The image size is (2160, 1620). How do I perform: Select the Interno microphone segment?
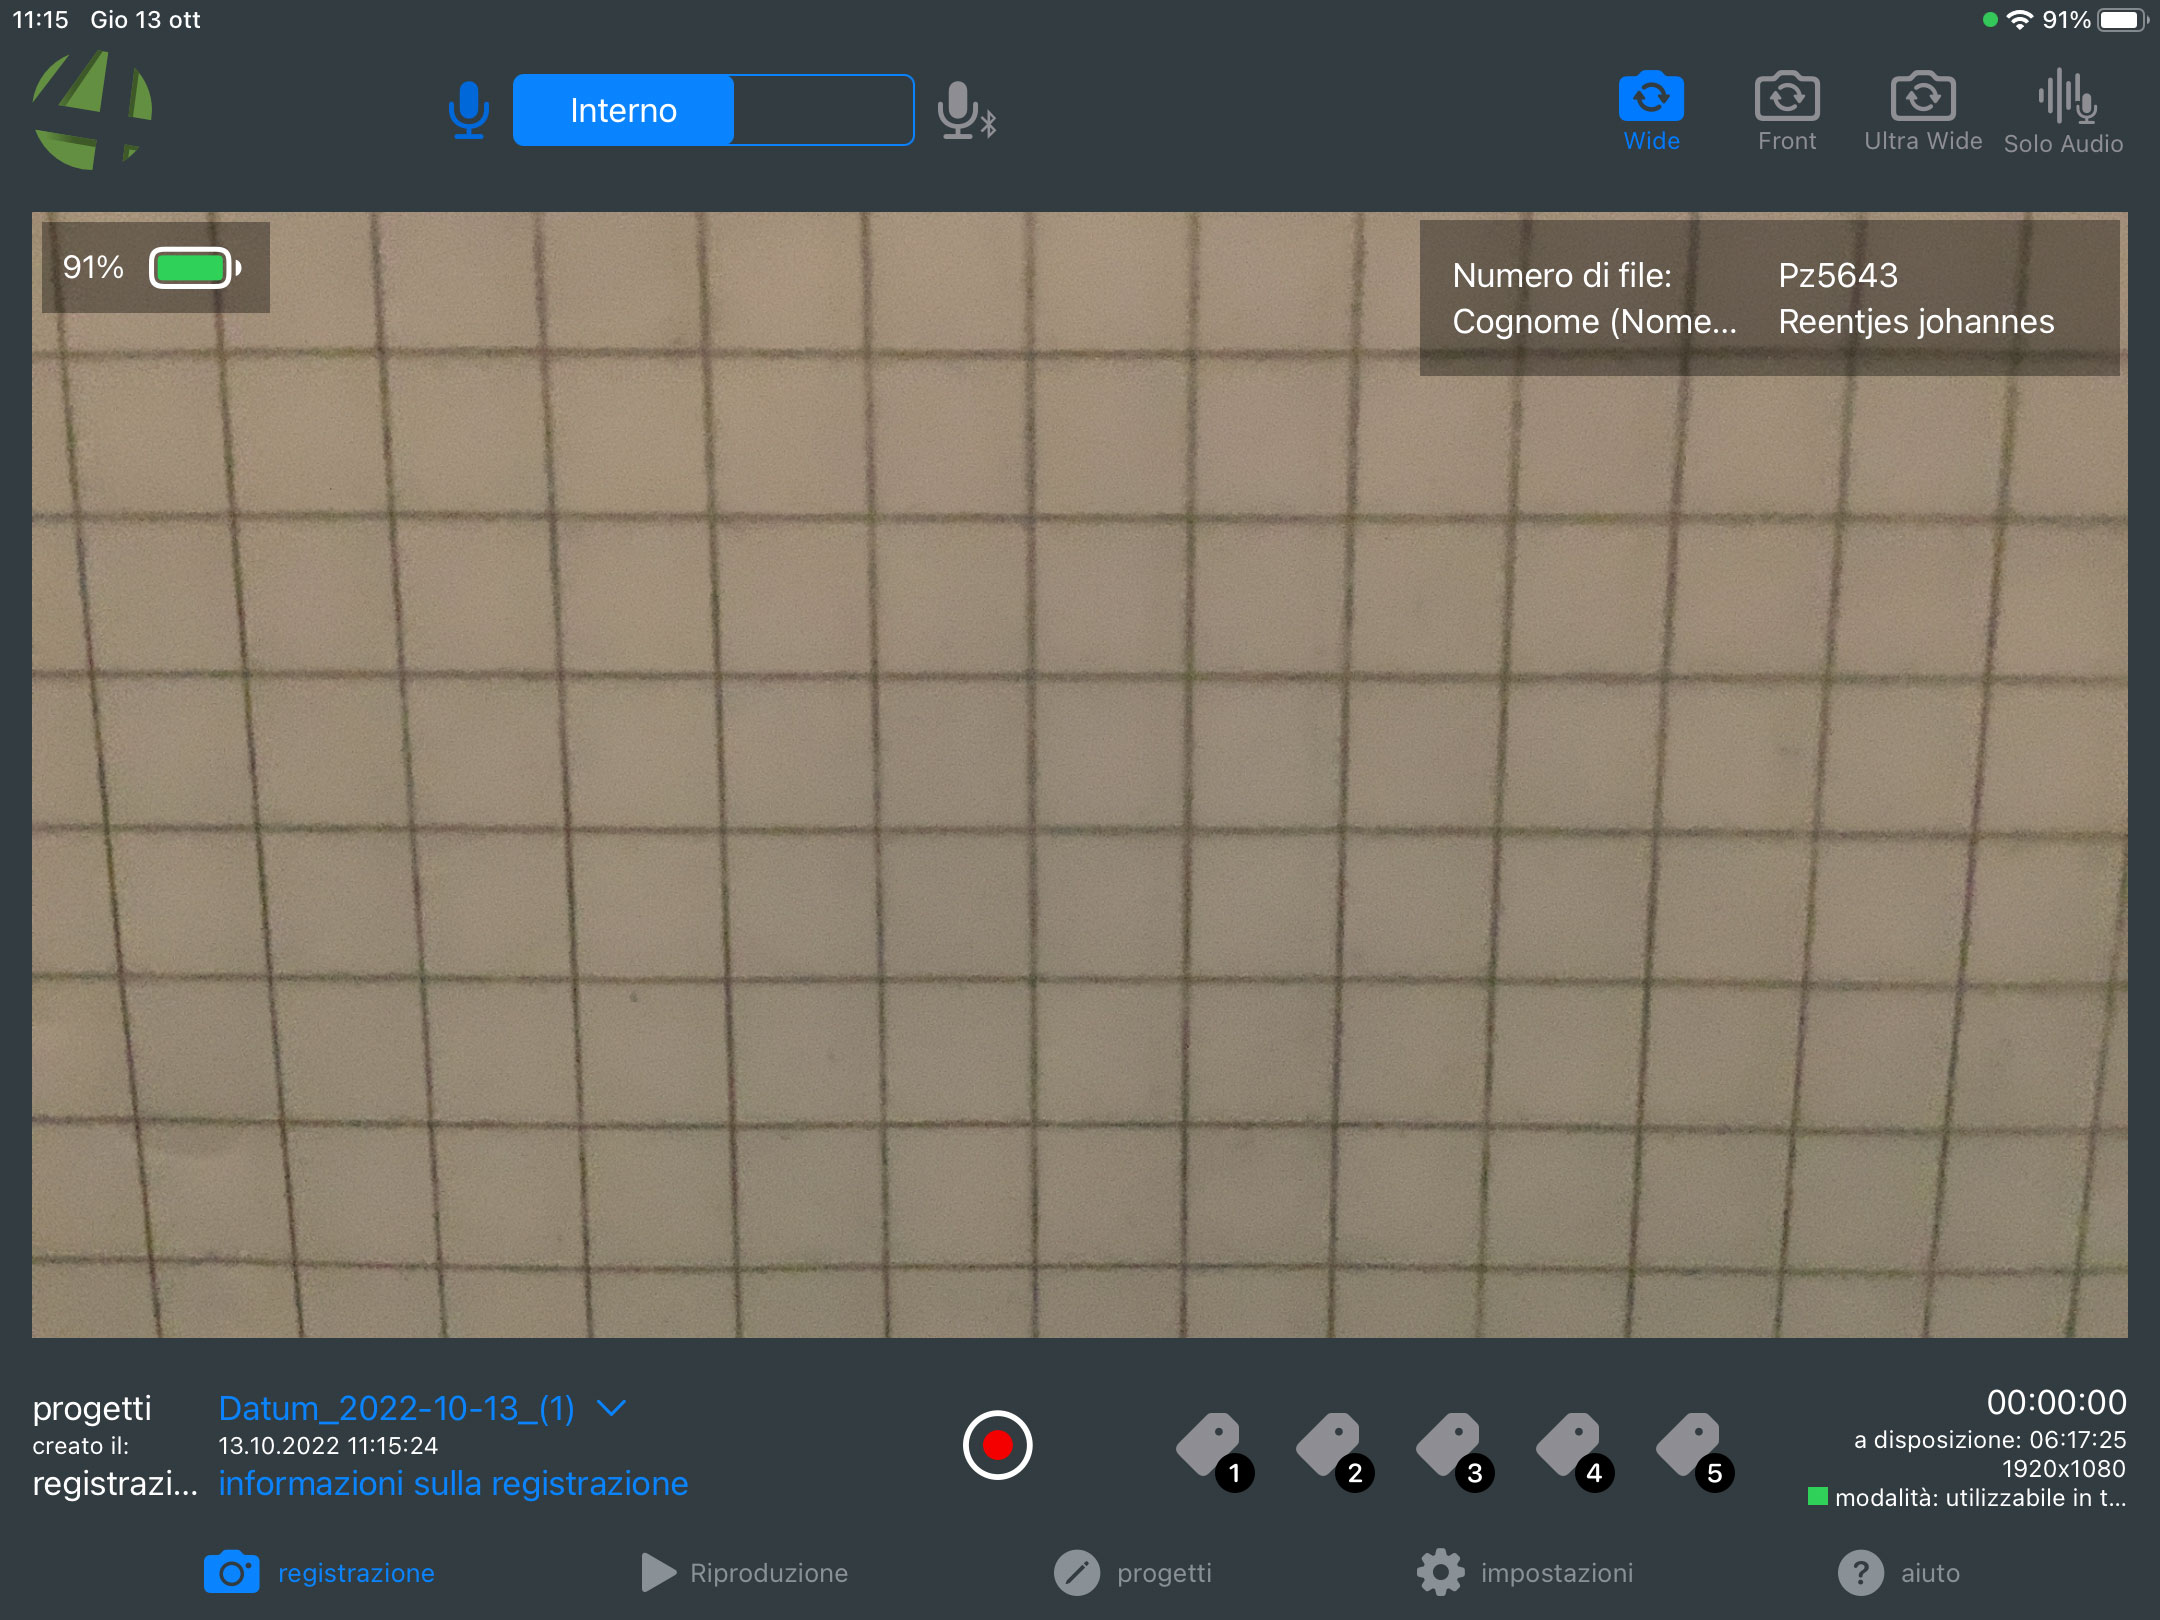click(x=623, y=110)
